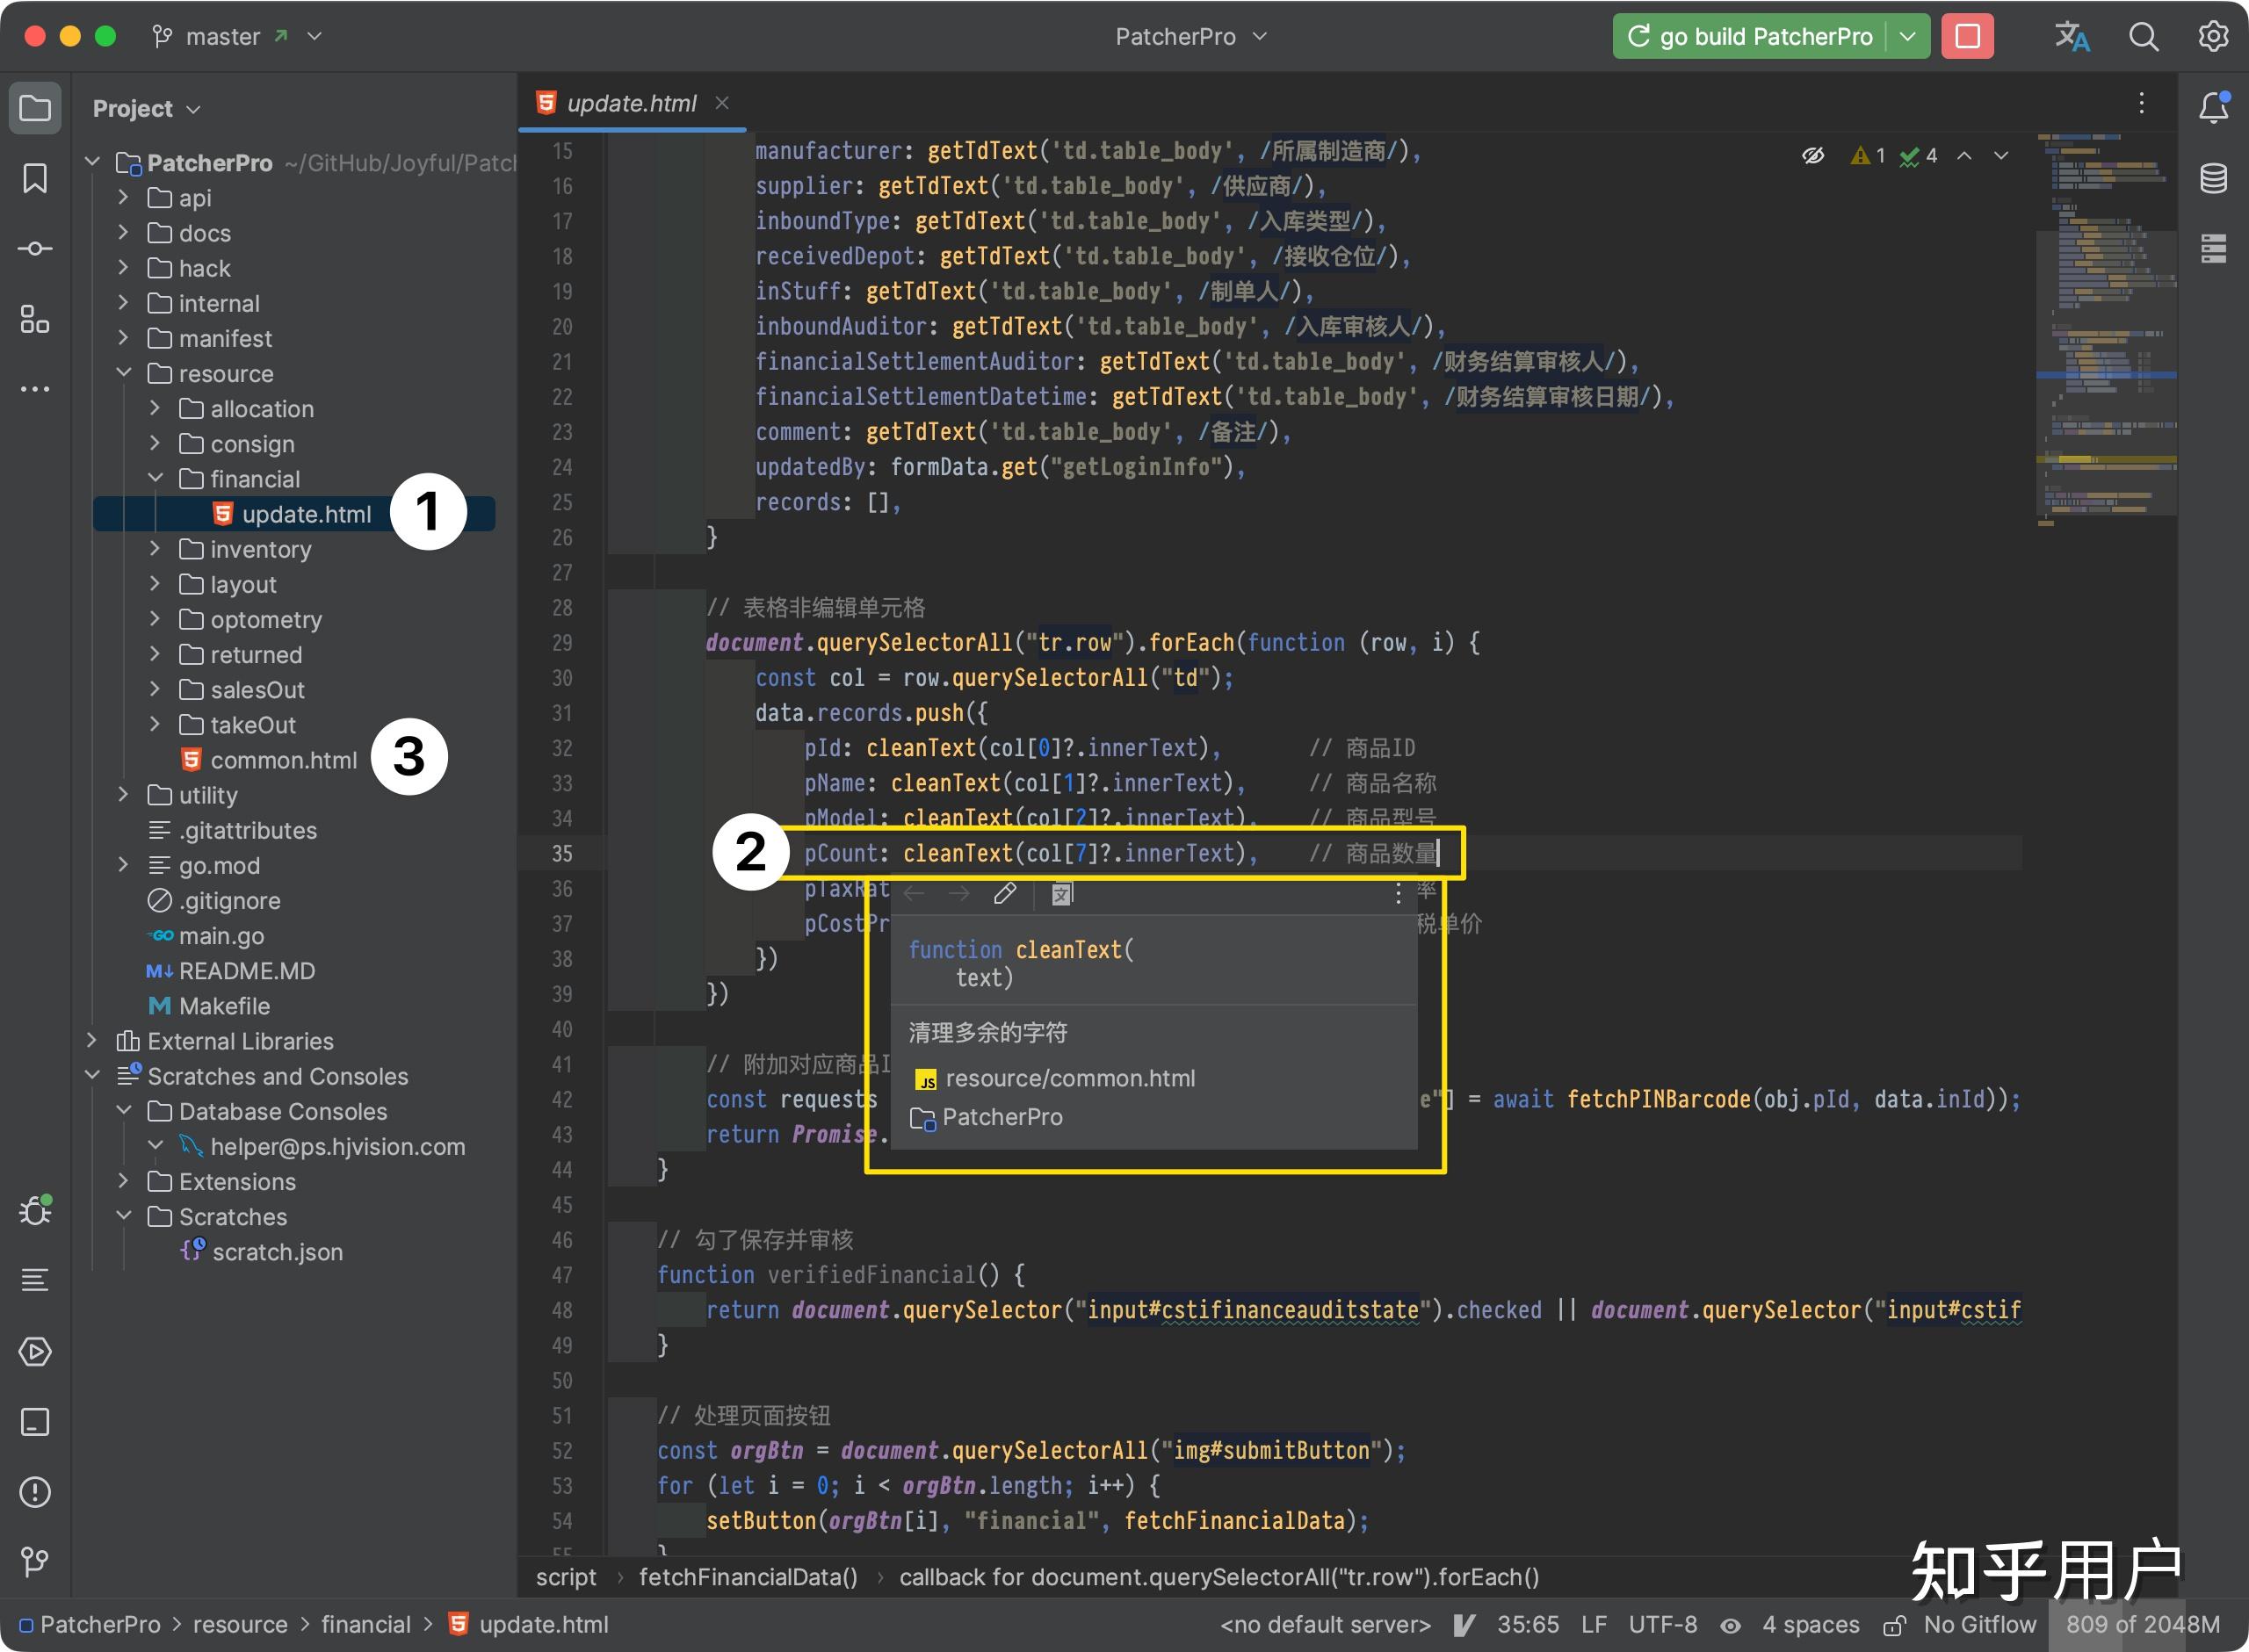Open the Services run tool window
Image resolution: width=2249 pixels, height=1652 pixels.
click(35, 1351)
